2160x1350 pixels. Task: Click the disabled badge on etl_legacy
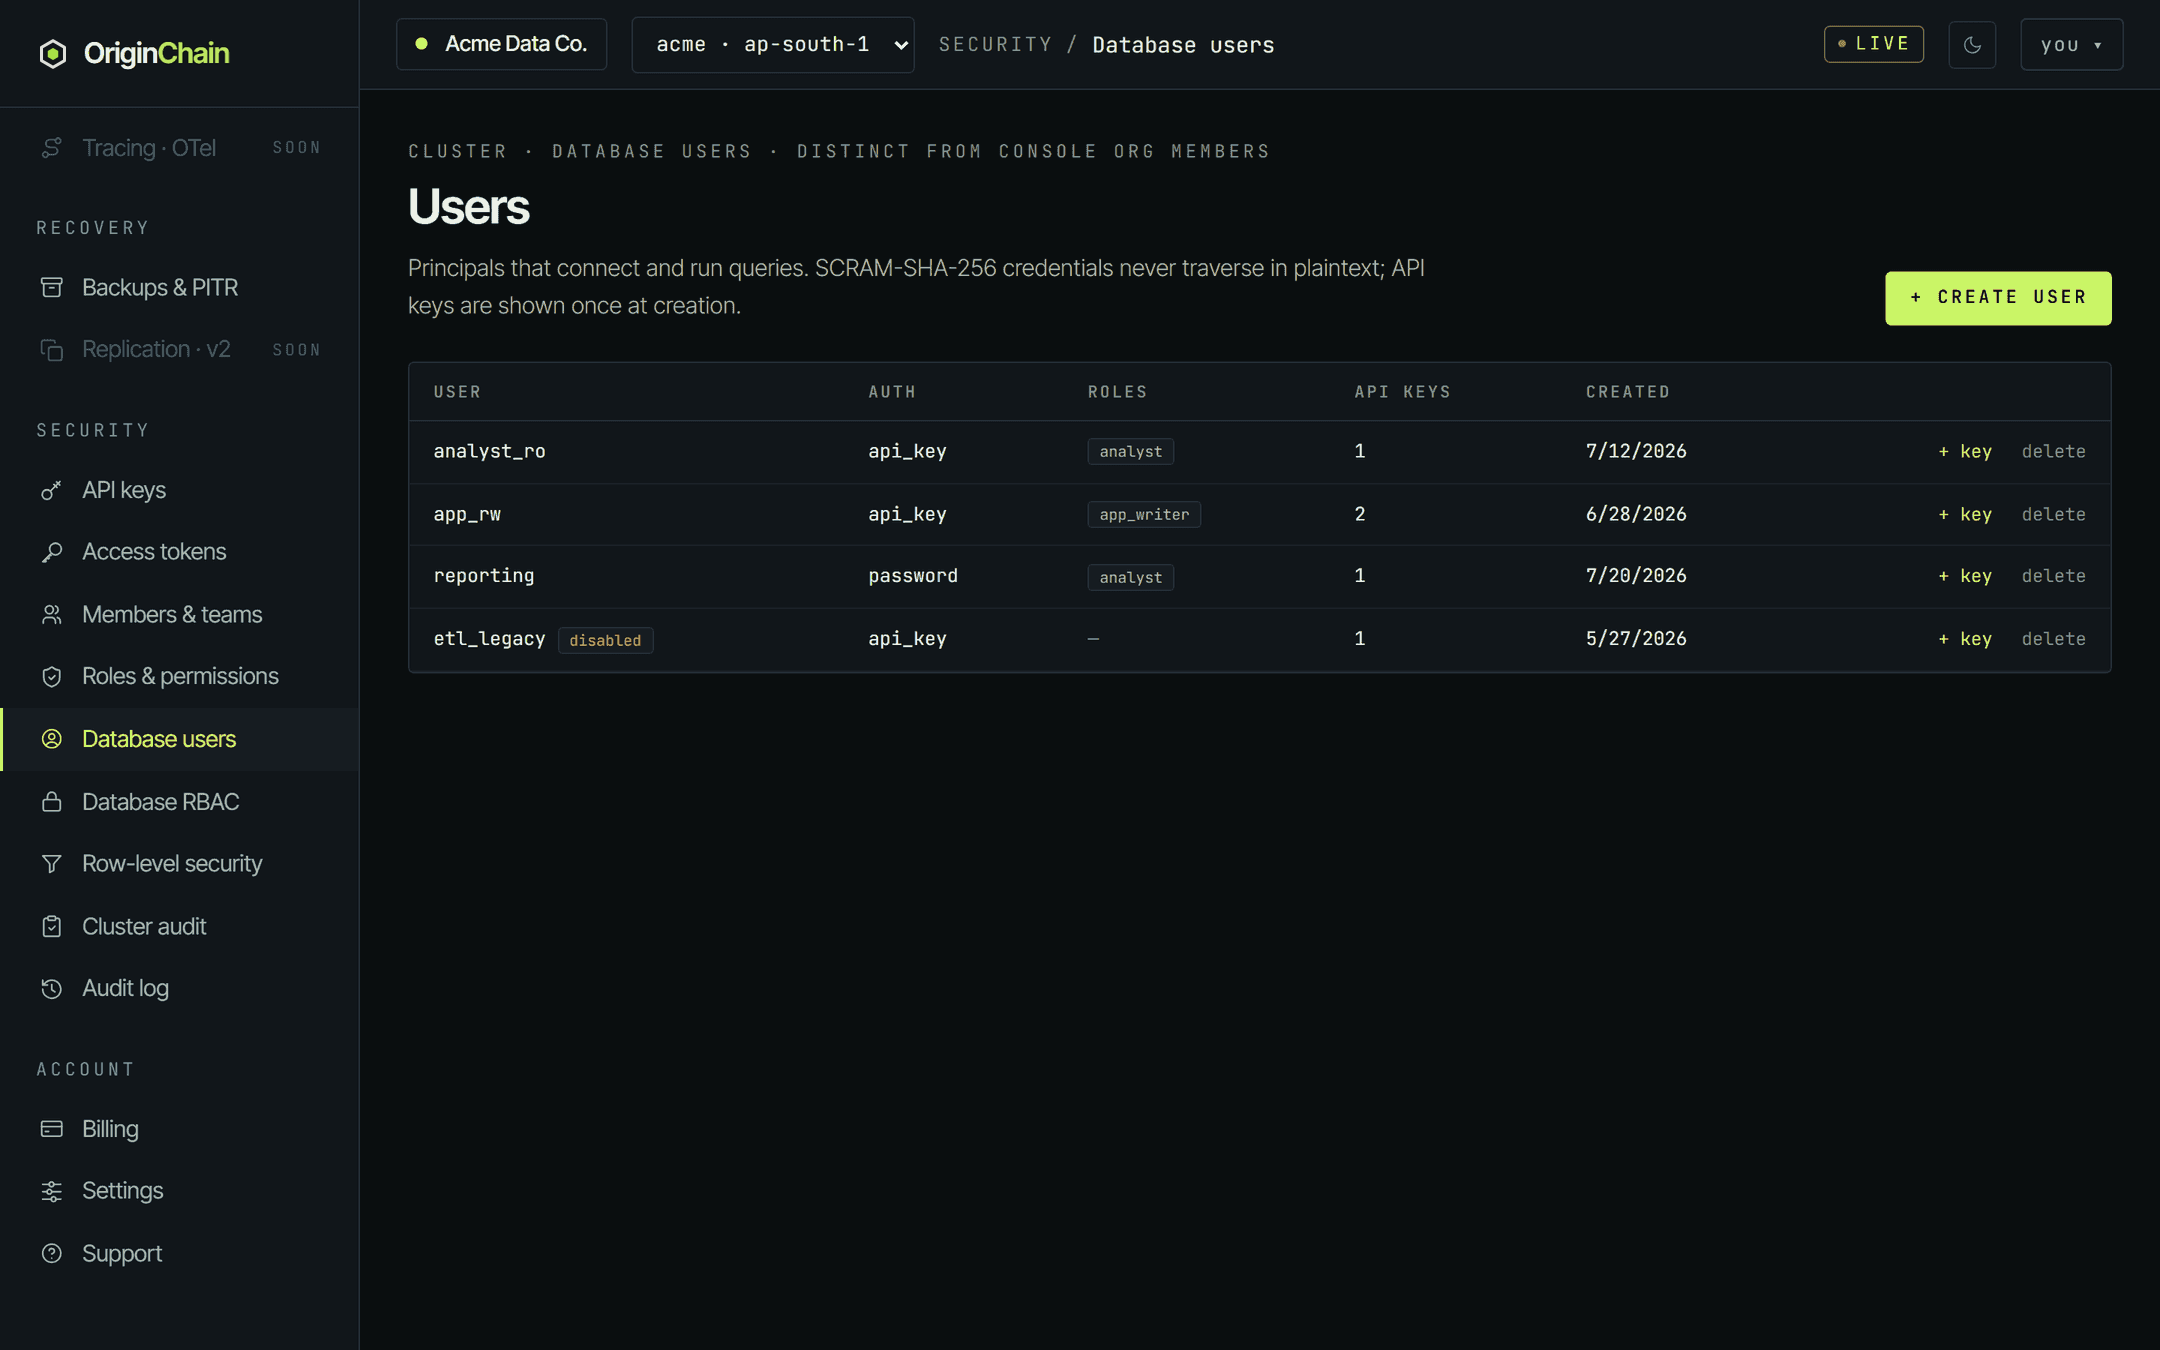(605, 640)
